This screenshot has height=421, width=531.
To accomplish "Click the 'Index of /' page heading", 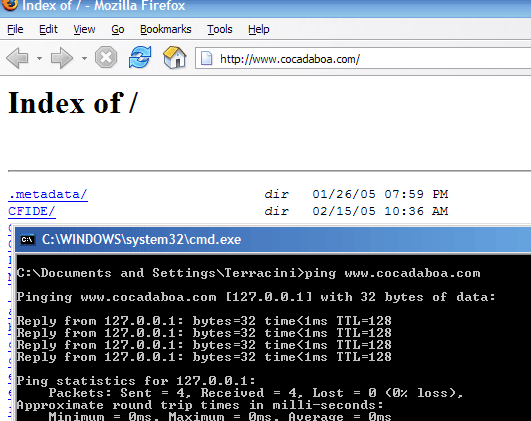I will click(73, 103).
